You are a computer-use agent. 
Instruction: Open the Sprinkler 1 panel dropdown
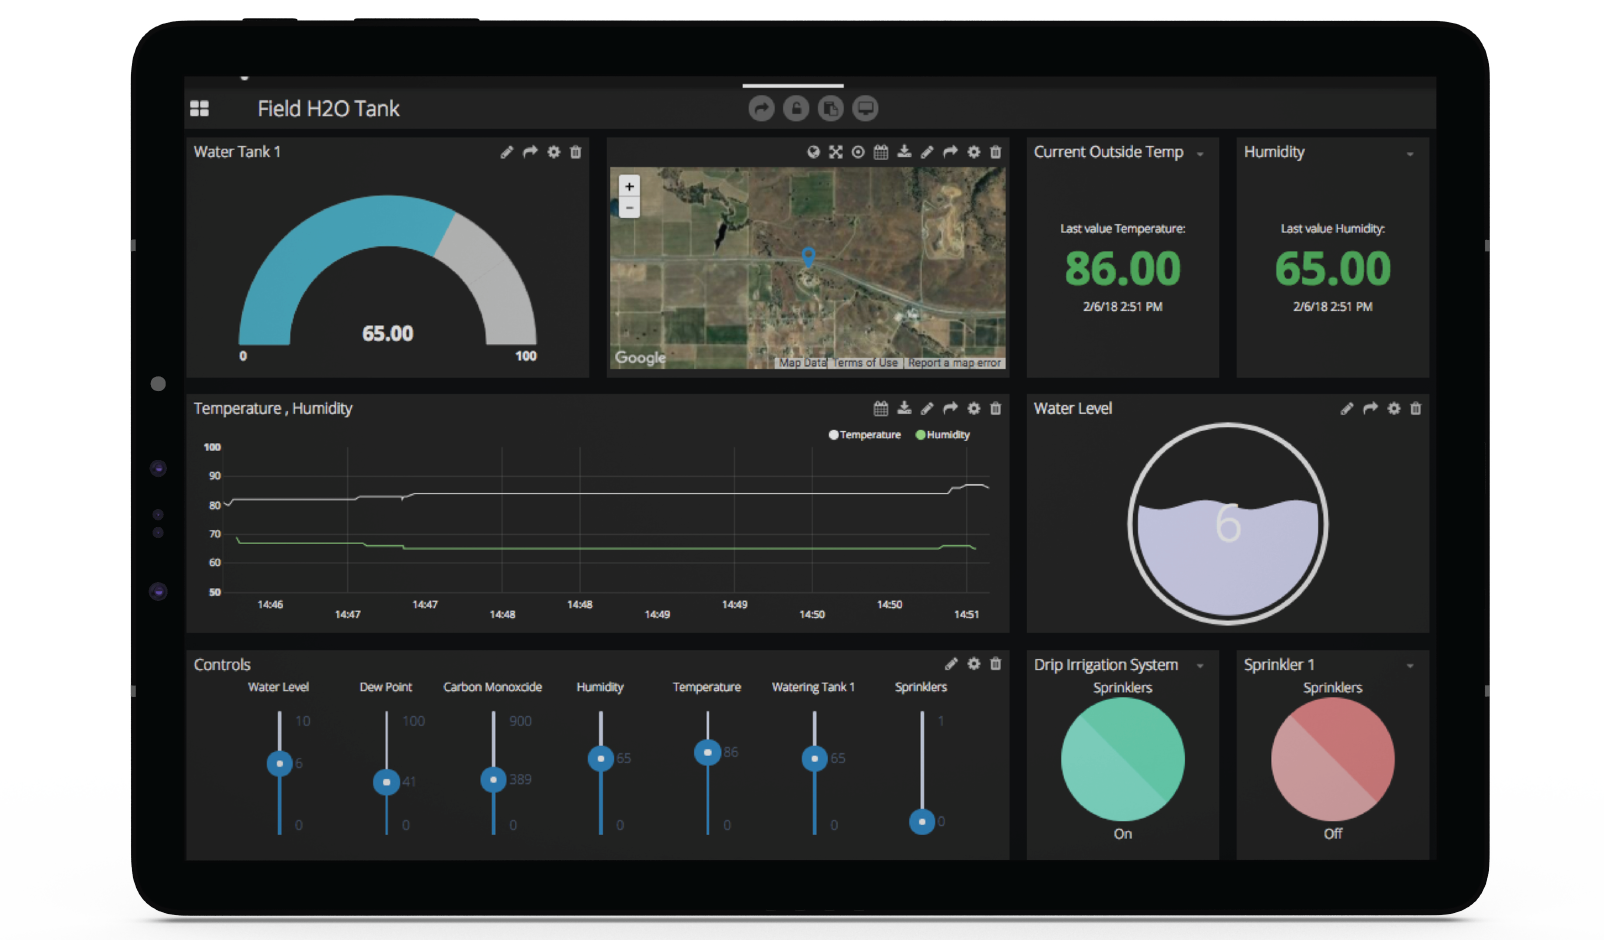[1412, 664]
